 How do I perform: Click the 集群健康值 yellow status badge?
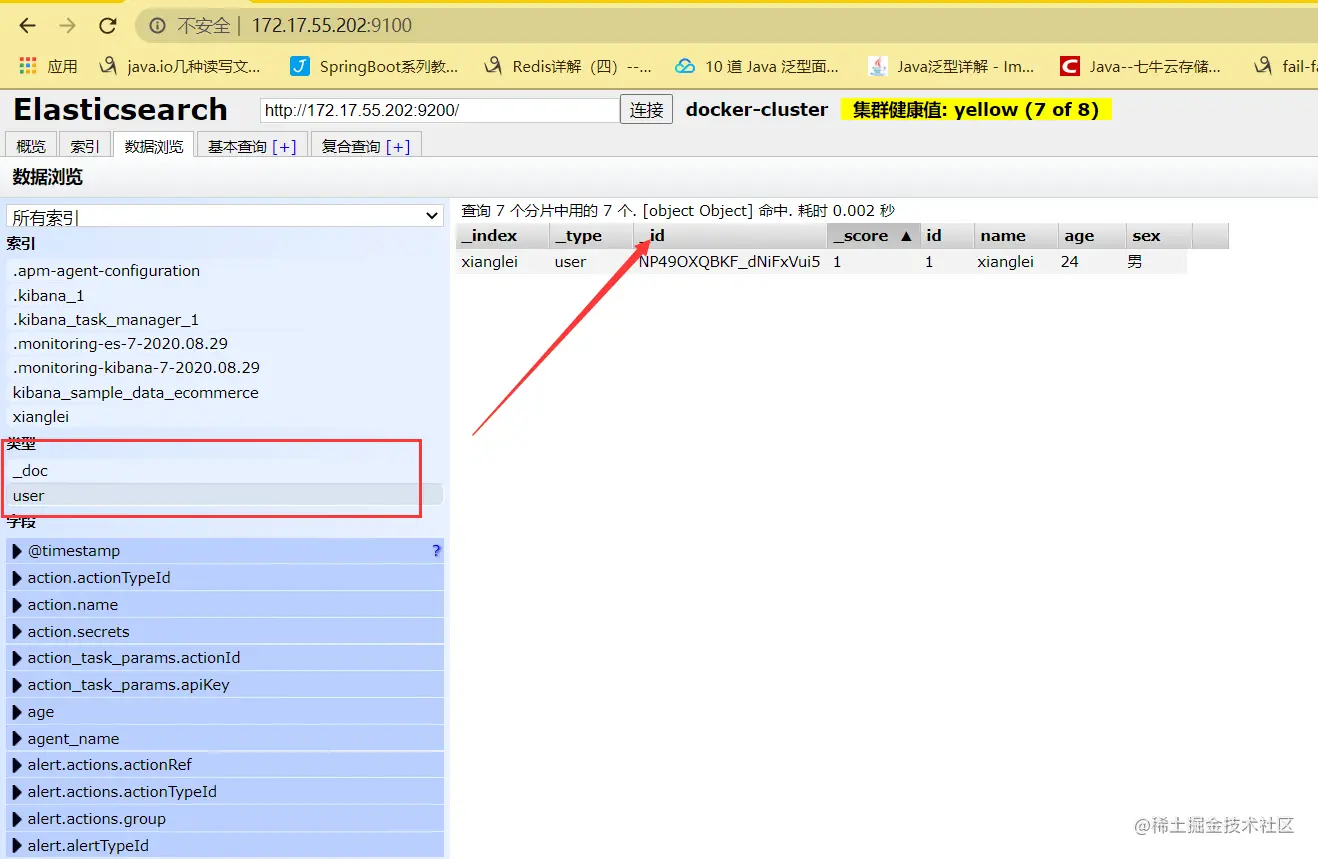976,110
